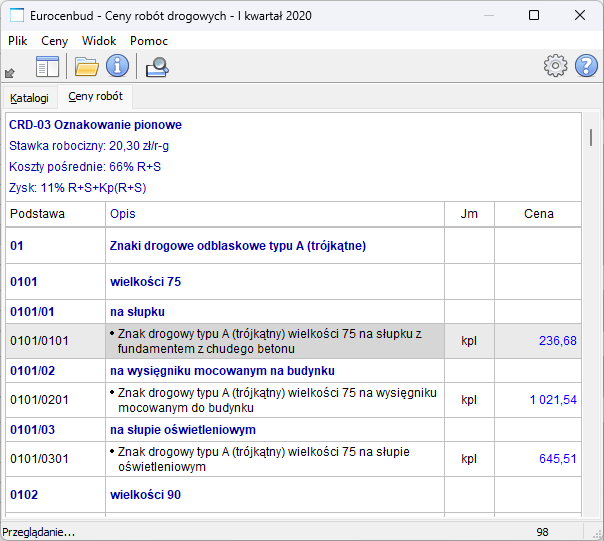Screen dimensions: 604x541
Task: Select row 0101/0101 sign on post
Action: (x=274, y=341)
